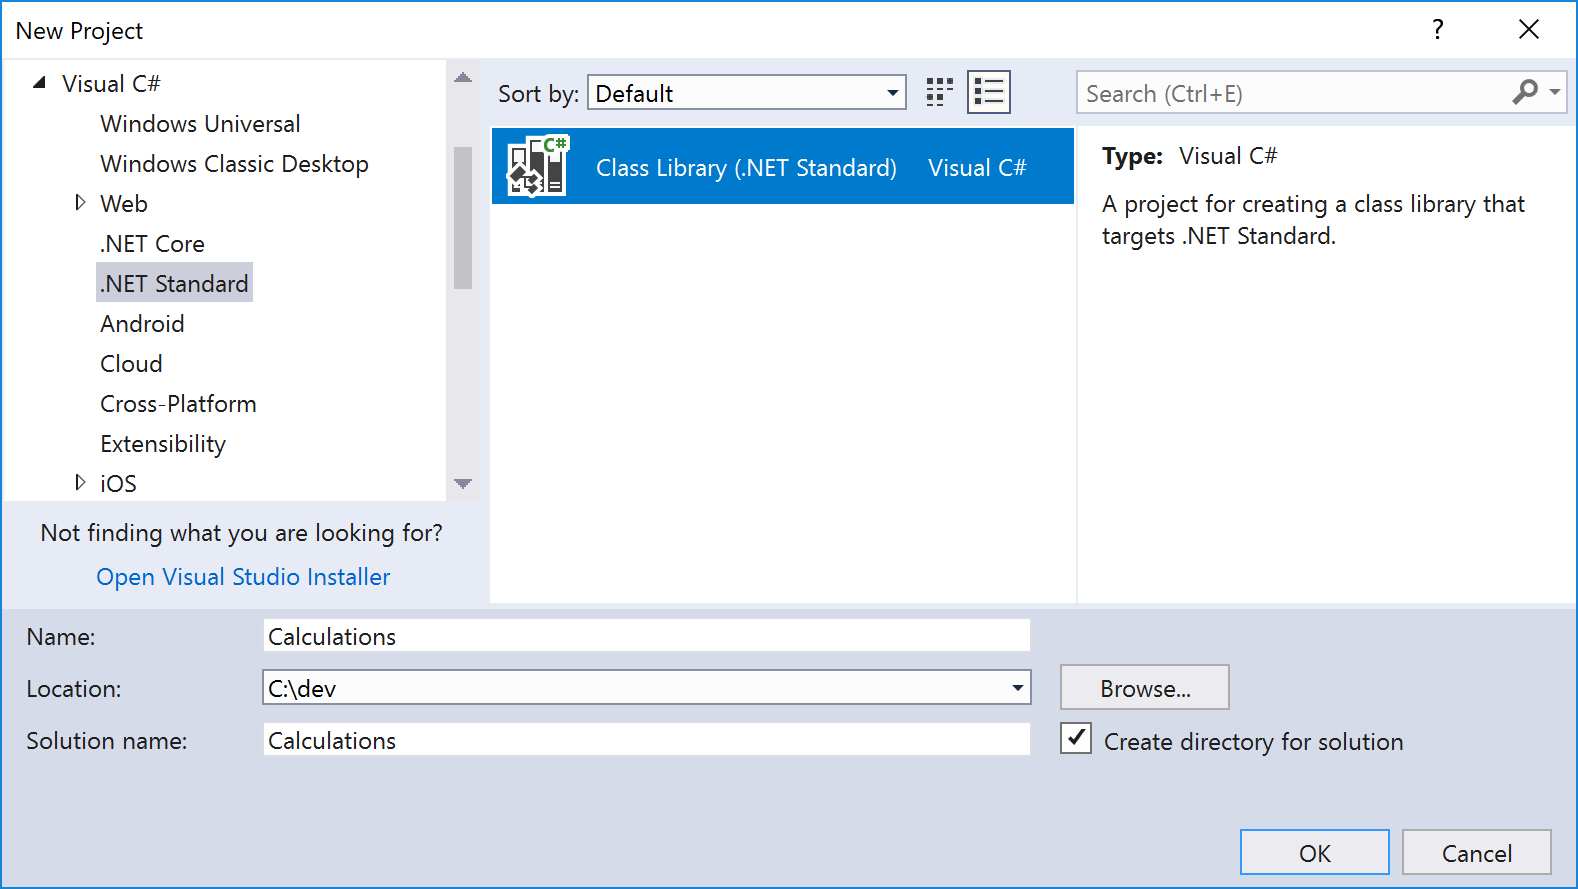Select the Cloud category
The image size is (1578, 889).
(131, 364)
